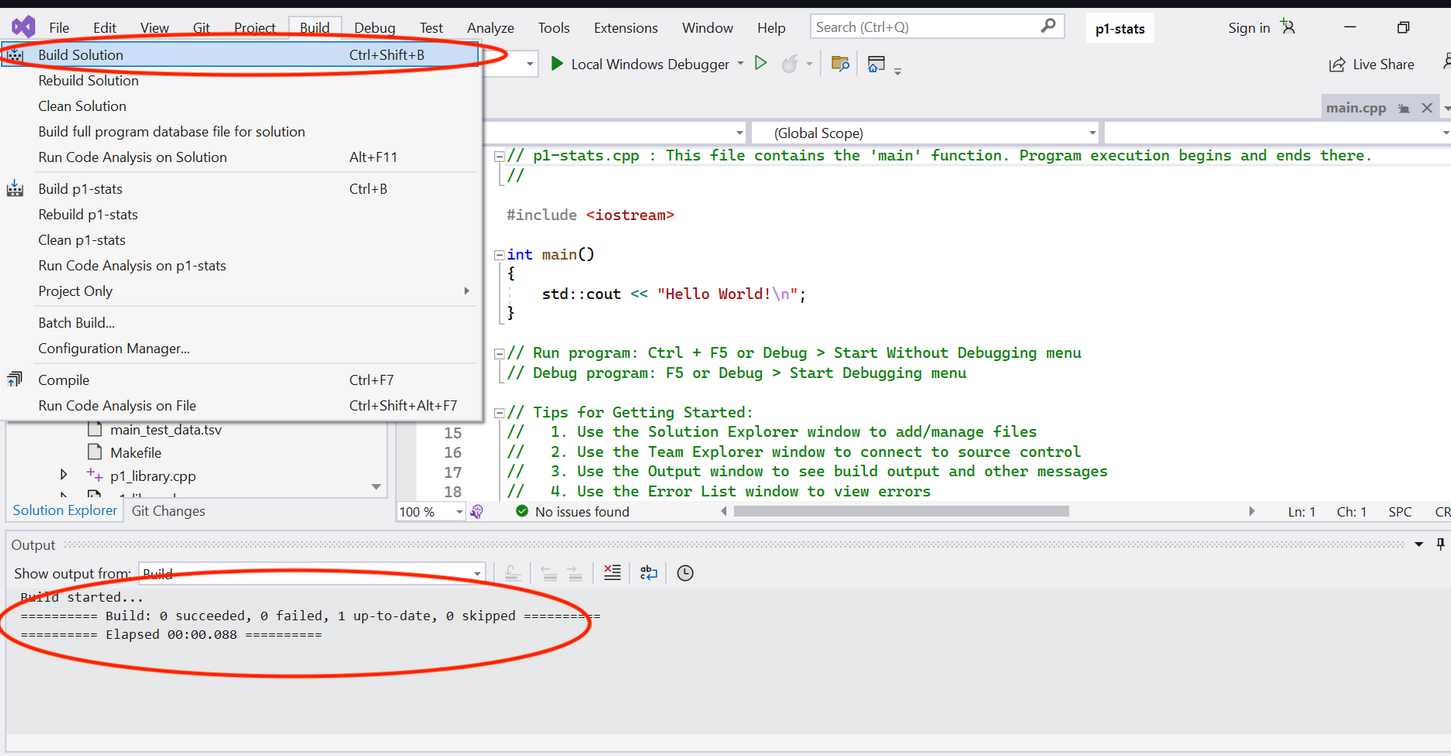This screenshot has width=1451, height=756.
Task: Collapse the main() function code block
Action: (498, 254)
